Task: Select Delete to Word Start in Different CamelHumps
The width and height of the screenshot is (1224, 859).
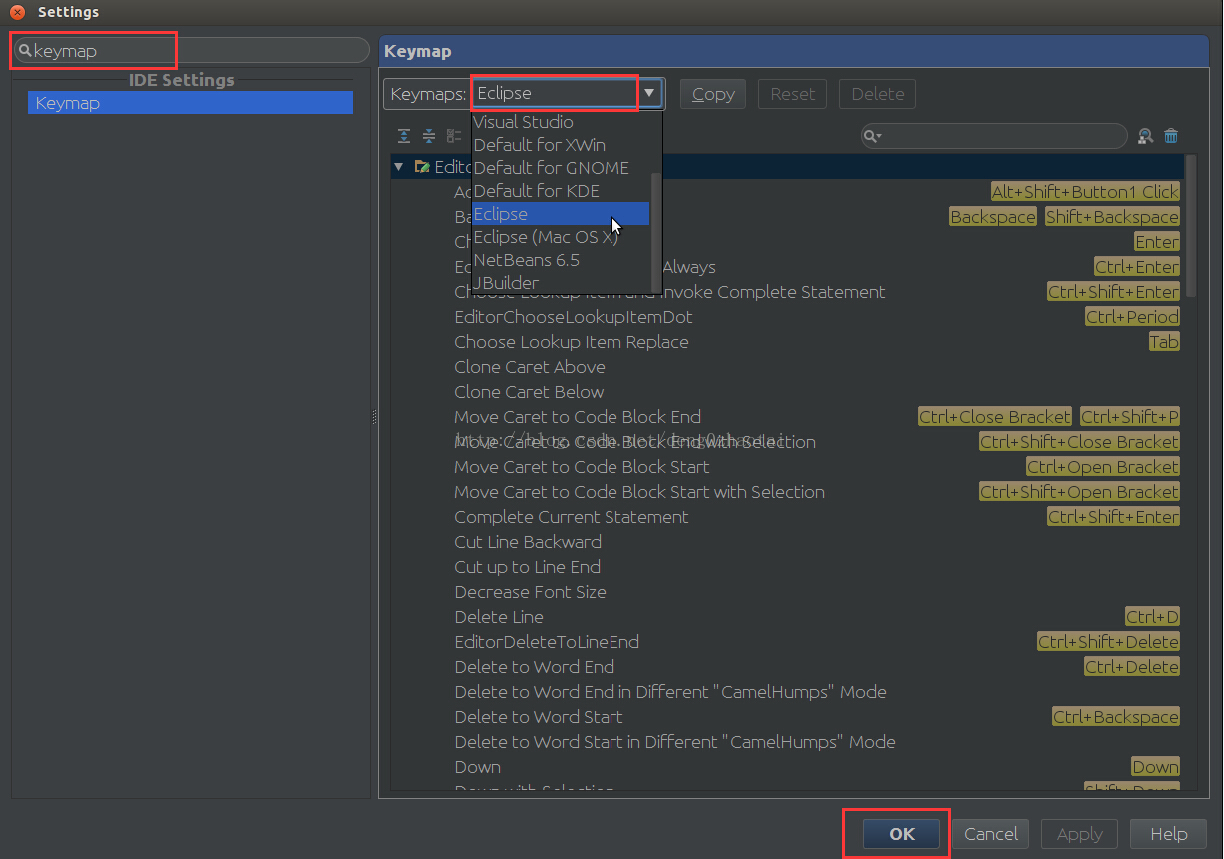Action: pyautogui.click(x=675, y=742)
